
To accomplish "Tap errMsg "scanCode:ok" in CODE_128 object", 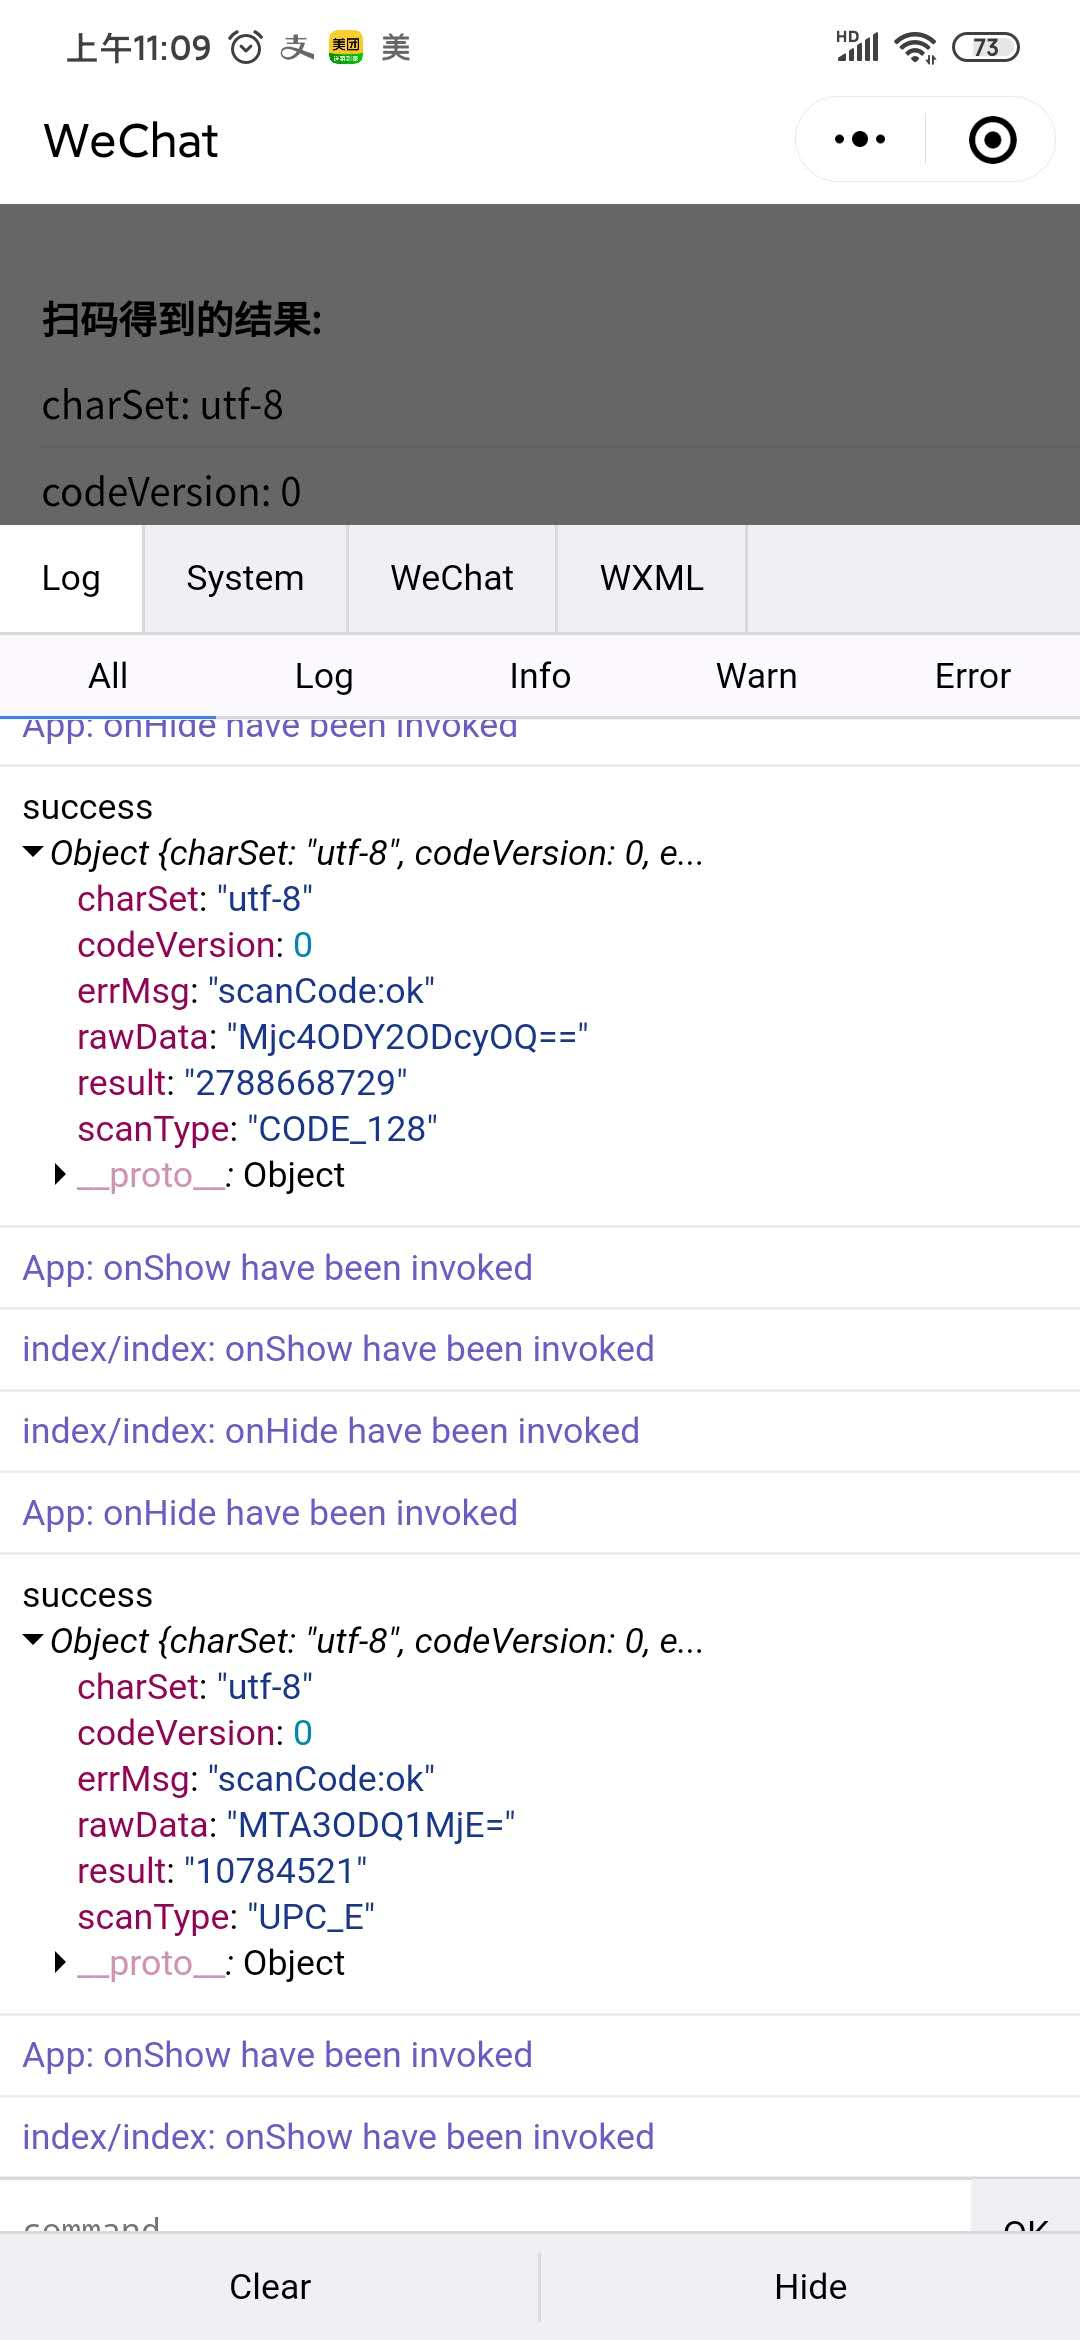I will (x=256, y=991).
